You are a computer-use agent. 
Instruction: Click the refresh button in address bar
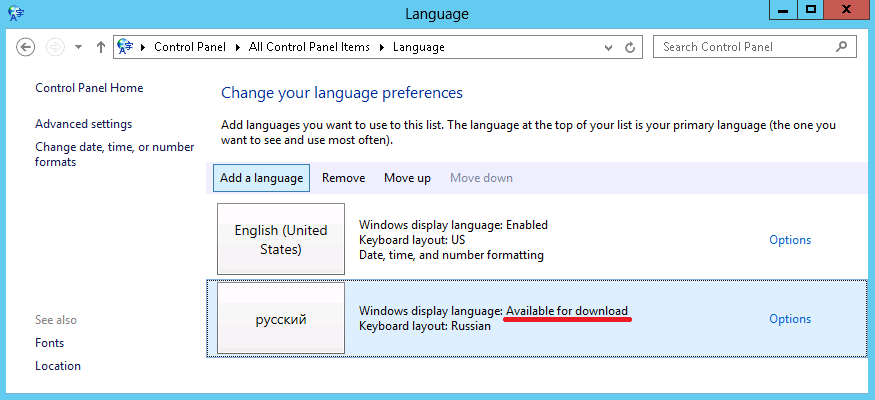pos(629,47)
